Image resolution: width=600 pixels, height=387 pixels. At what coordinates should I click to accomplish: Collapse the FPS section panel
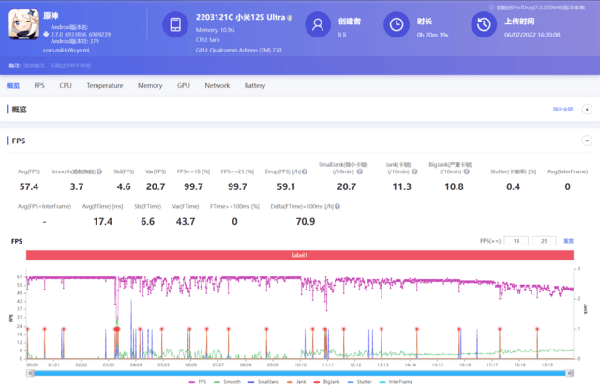(587, 140)
